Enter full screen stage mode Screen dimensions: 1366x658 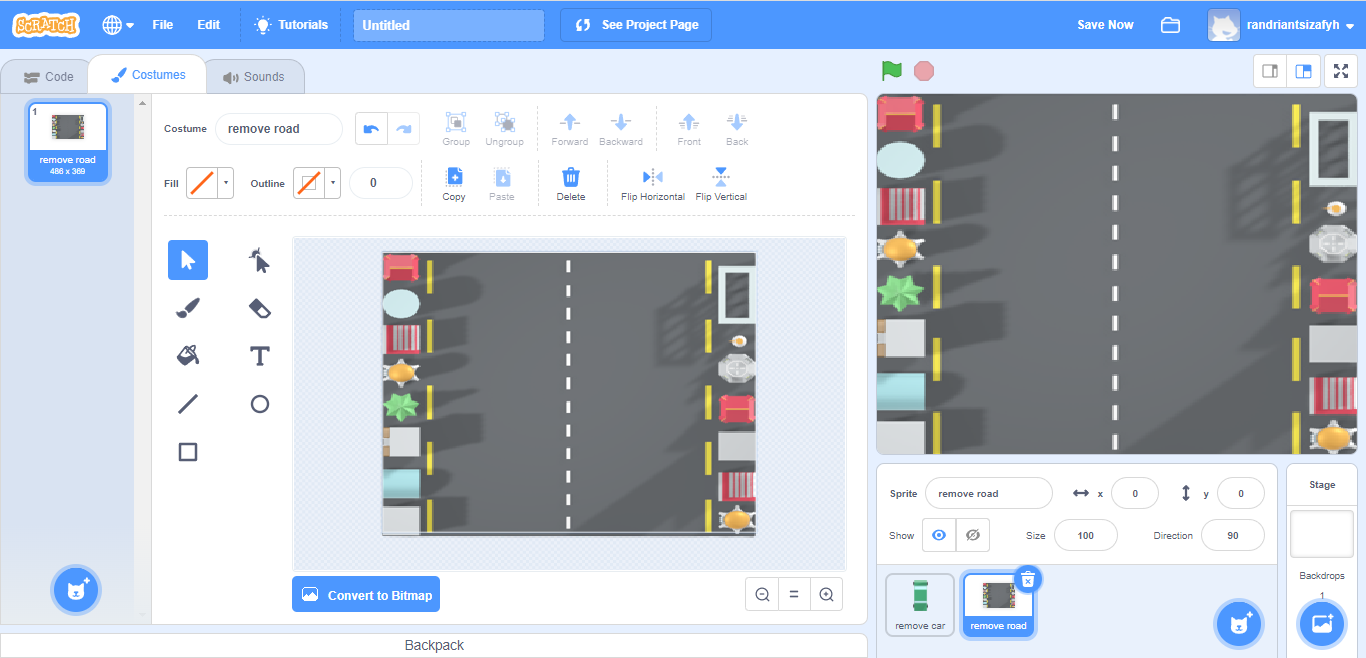click(x=1341, y=71)
